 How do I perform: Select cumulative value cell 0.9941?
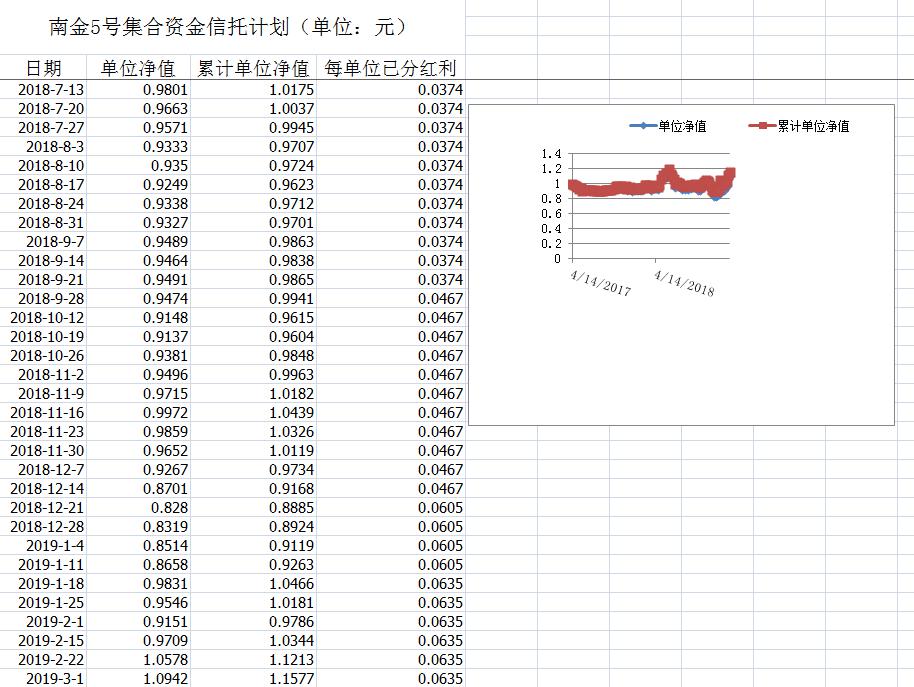pyautogui.click(x=254, y=299)
